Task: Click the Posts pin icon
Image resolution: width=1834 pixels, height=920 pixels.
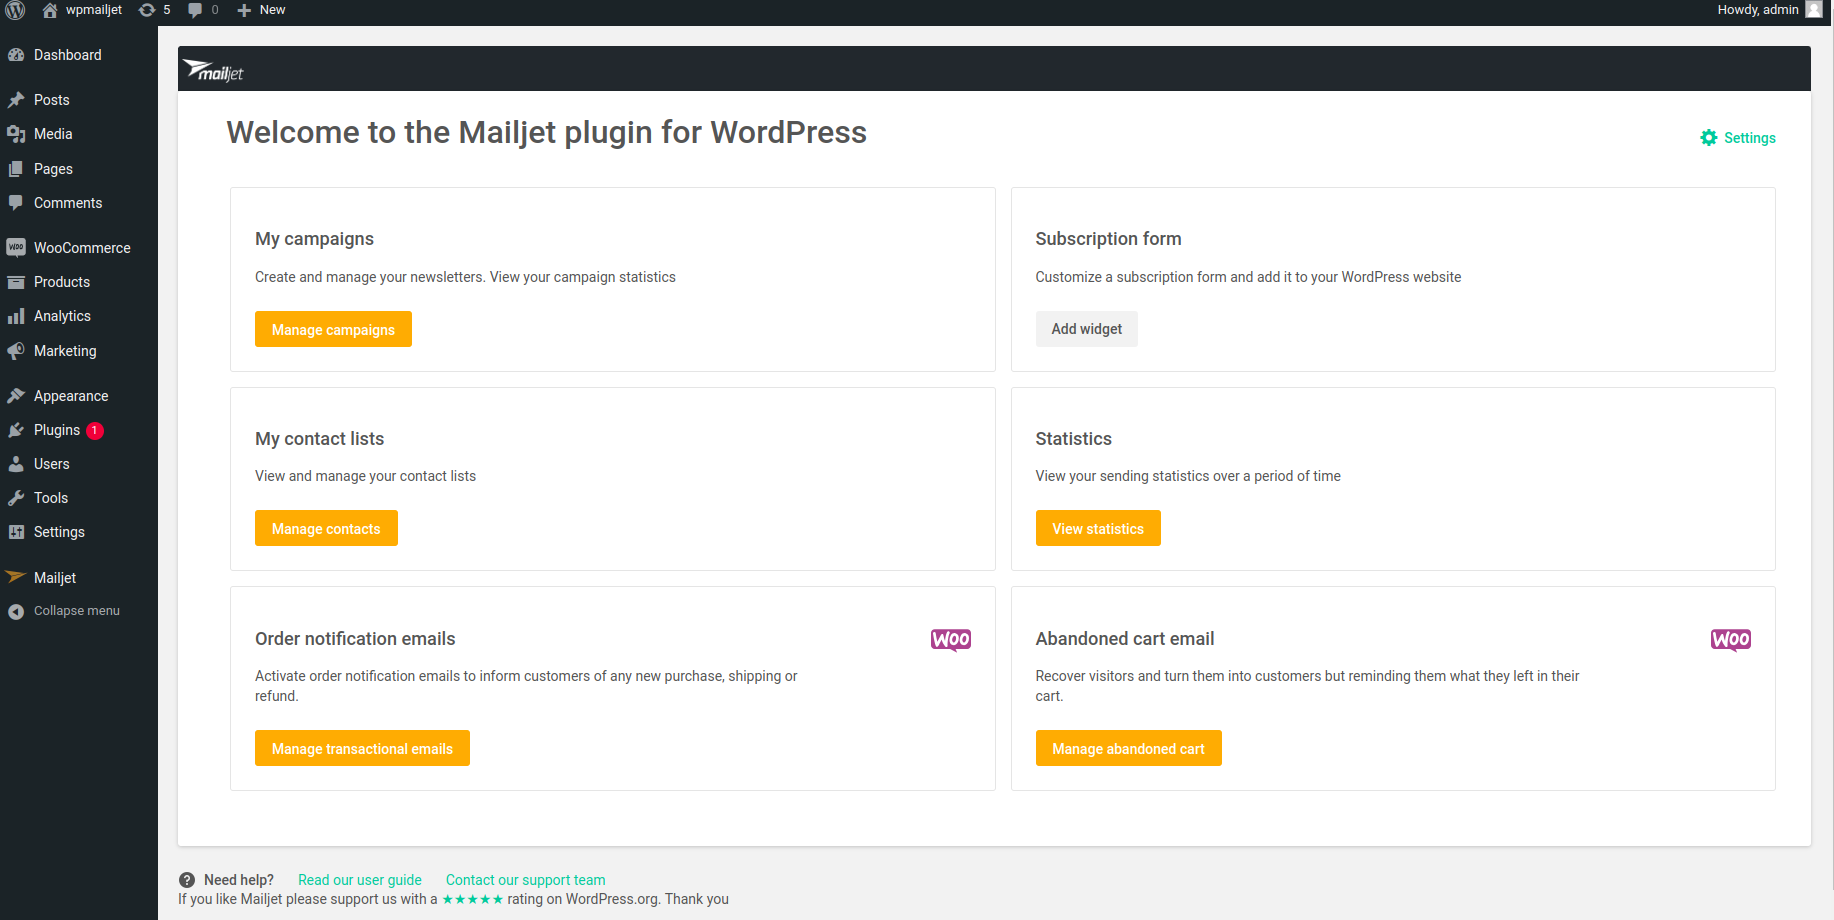Action: 16,100
